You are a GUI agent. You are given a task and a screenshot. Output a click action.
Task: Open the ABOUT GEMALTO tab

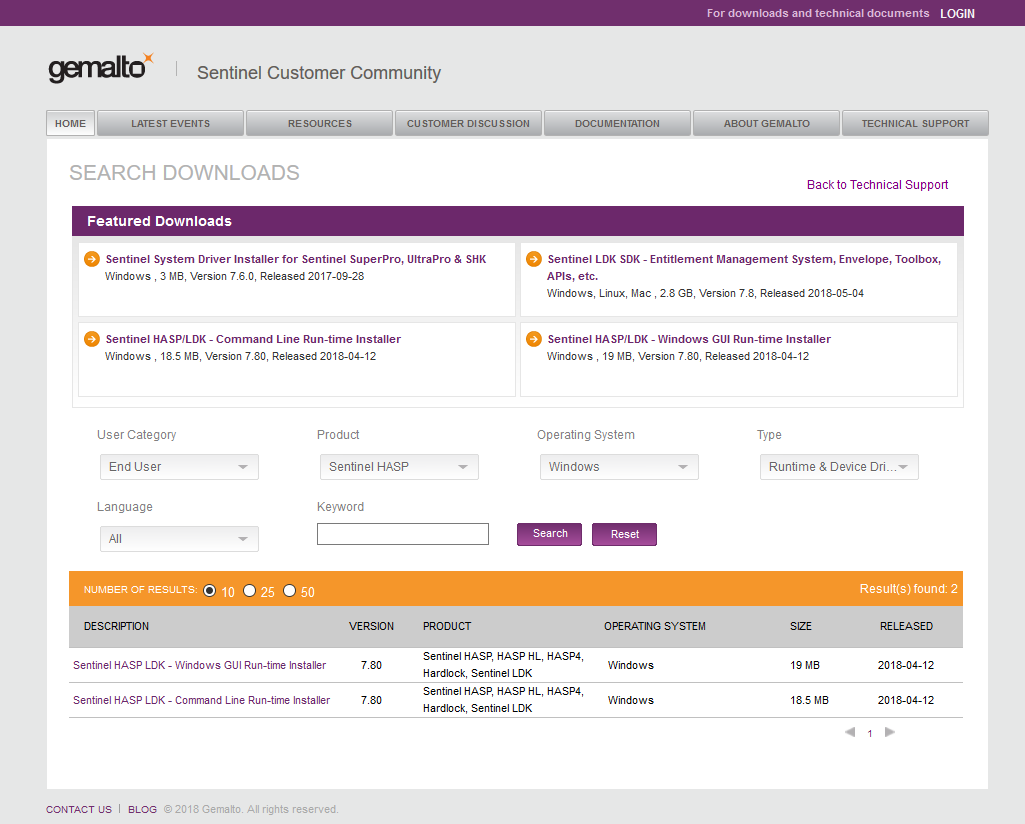coord(766,123)
